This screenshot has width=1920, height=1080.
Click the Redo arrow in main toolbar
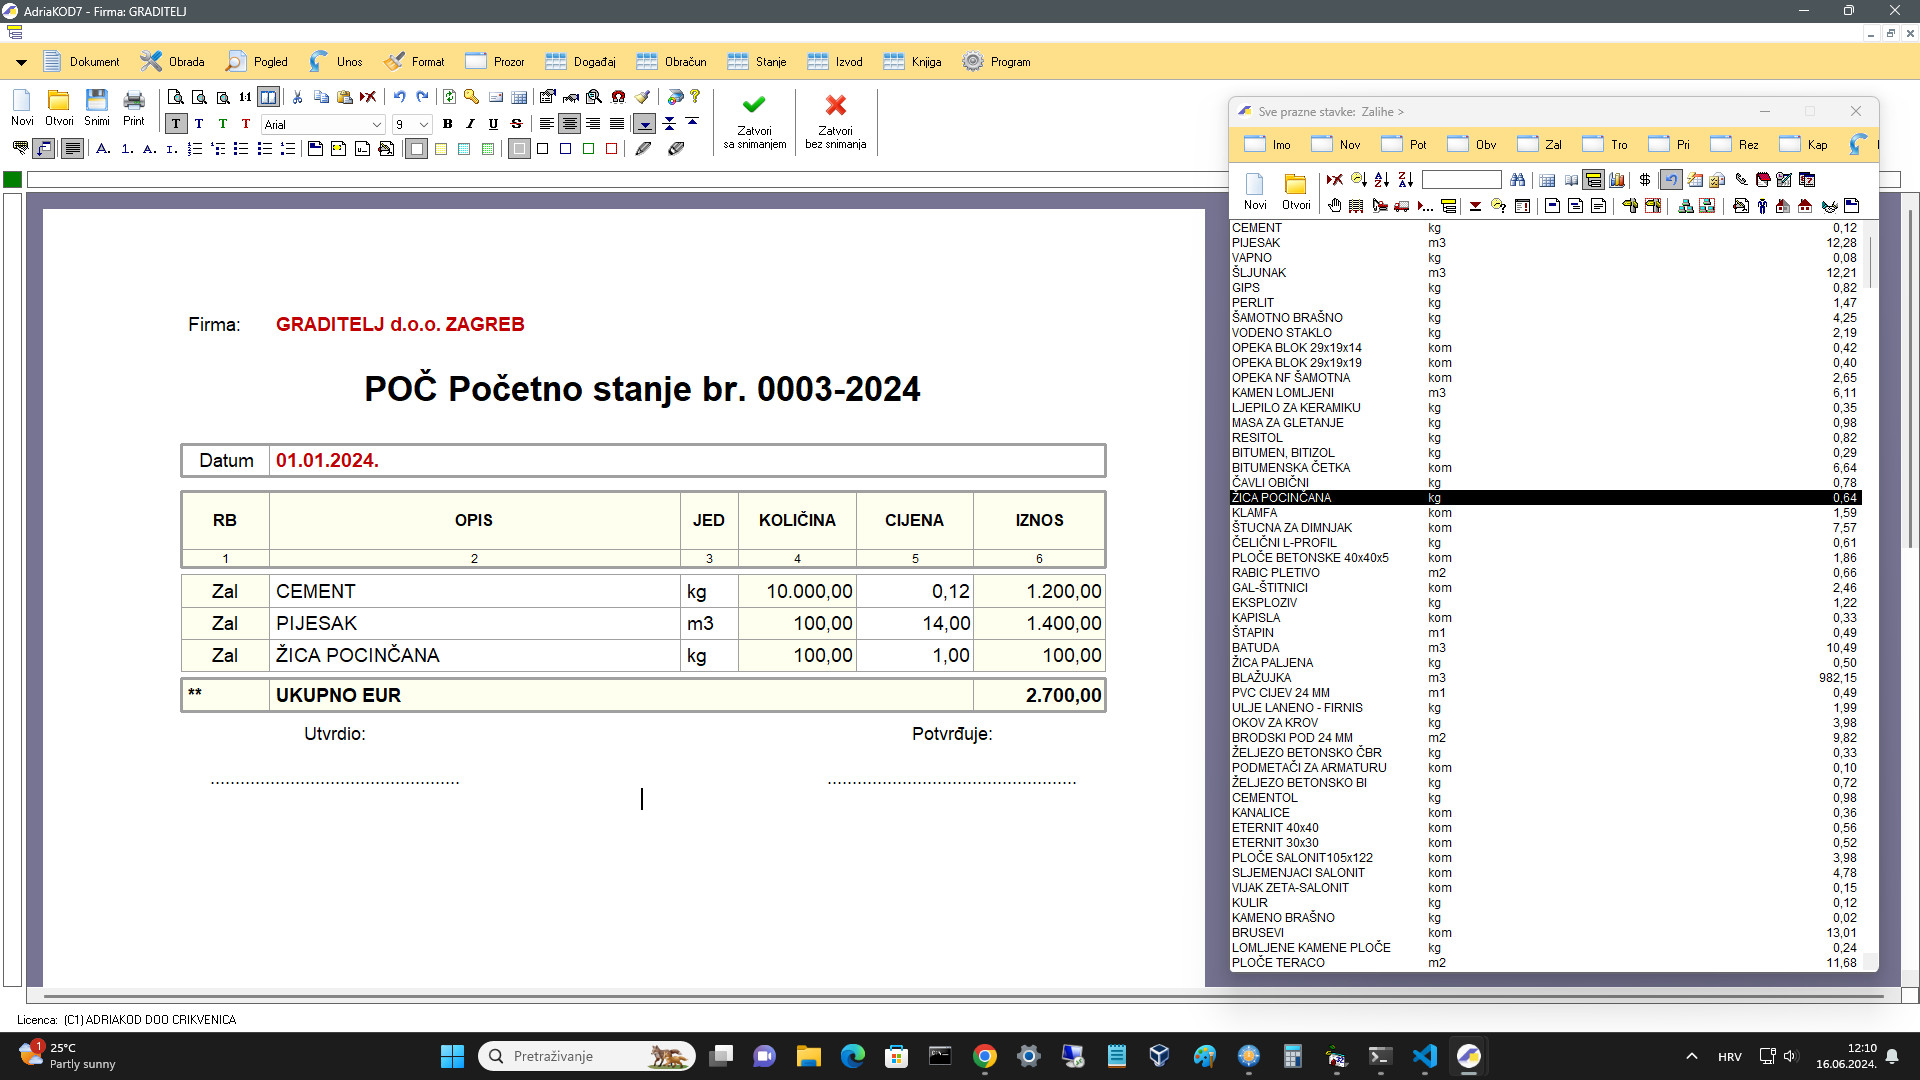(x=422, y=97)
